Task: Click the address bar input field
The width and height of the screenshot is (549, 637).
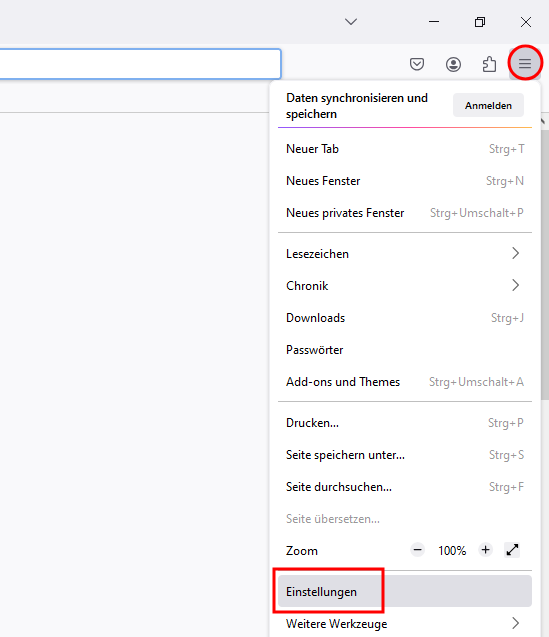Action: click(x=140, y=64)
